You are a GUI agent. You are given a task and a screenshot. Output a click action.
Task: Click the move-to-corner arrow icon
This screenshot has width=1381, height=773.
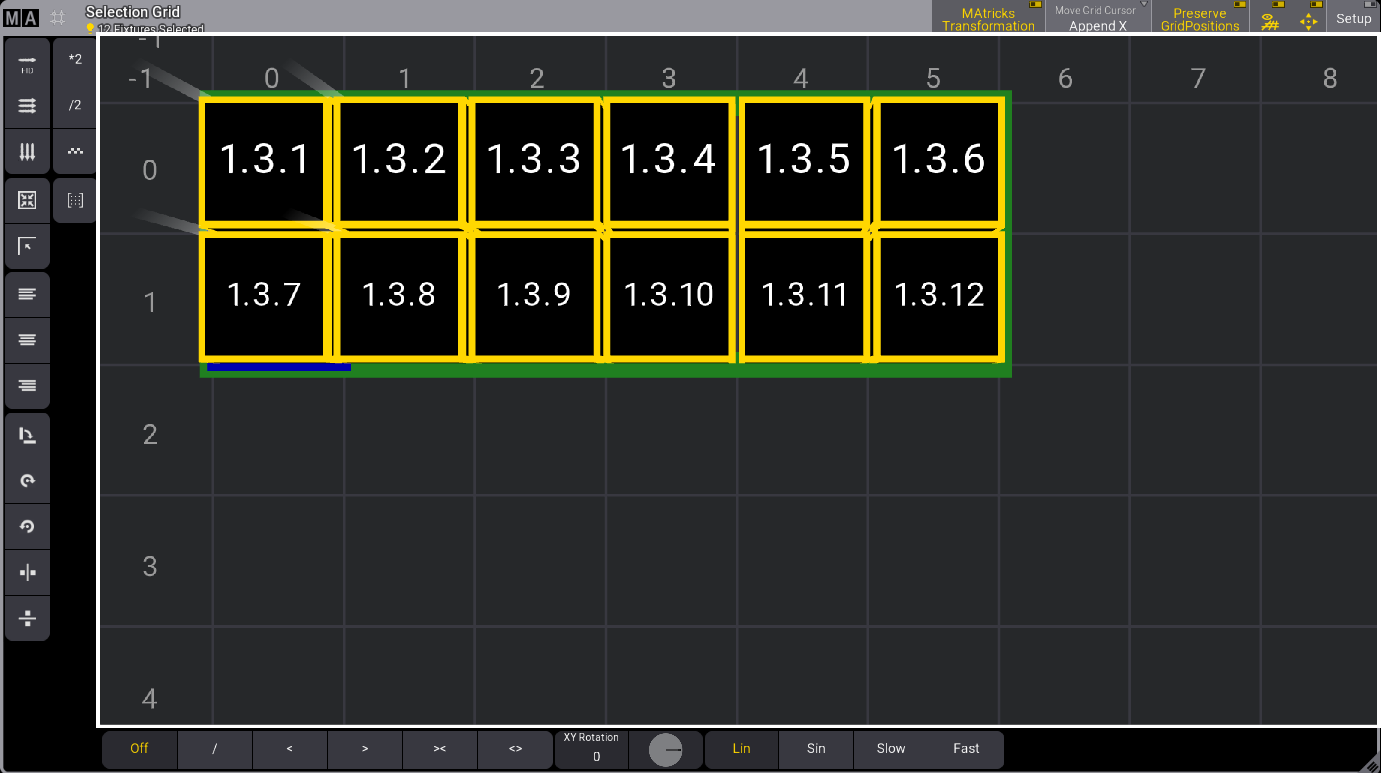click(27, 246)
